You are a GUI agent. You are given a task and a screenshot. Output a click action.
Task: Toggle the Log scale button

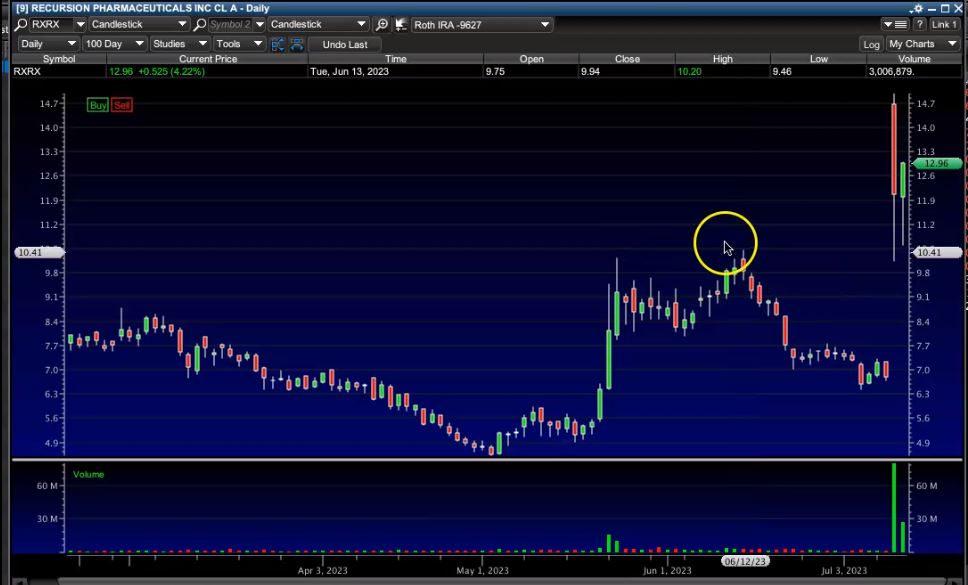[x=872, y=44]
